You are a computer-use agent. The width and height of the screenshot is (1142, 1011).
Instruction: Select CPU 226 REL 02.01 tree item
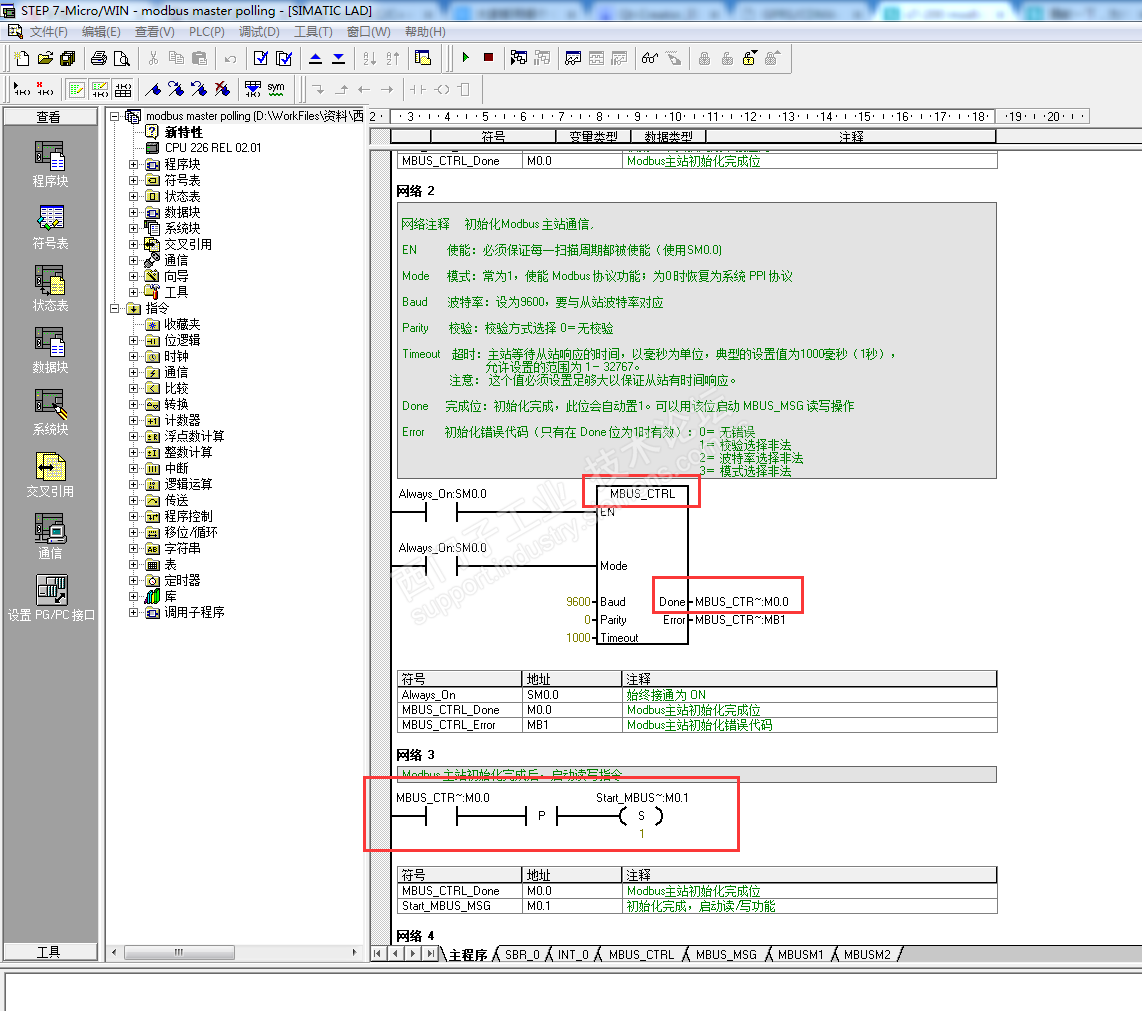(x=213, y=148)
